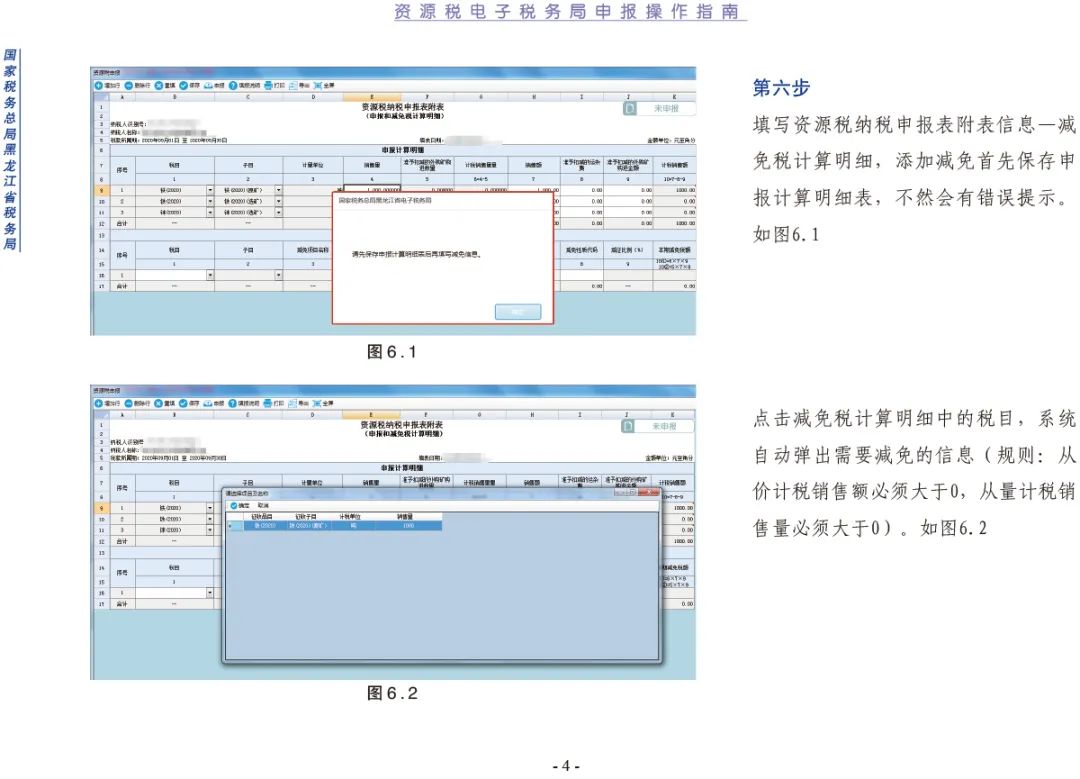Click 重填 reset icon in figure 6.2

pos(158,403)
